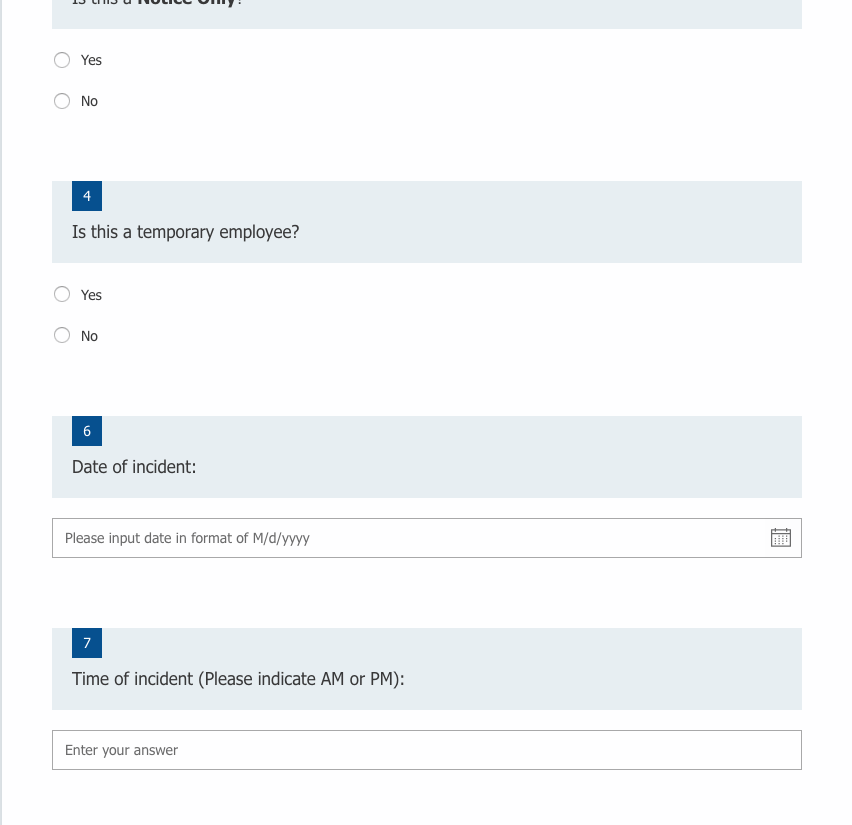Choose Yes for the temporary employee question
Viewport: 852px width, 825px height.
point(62,294)
